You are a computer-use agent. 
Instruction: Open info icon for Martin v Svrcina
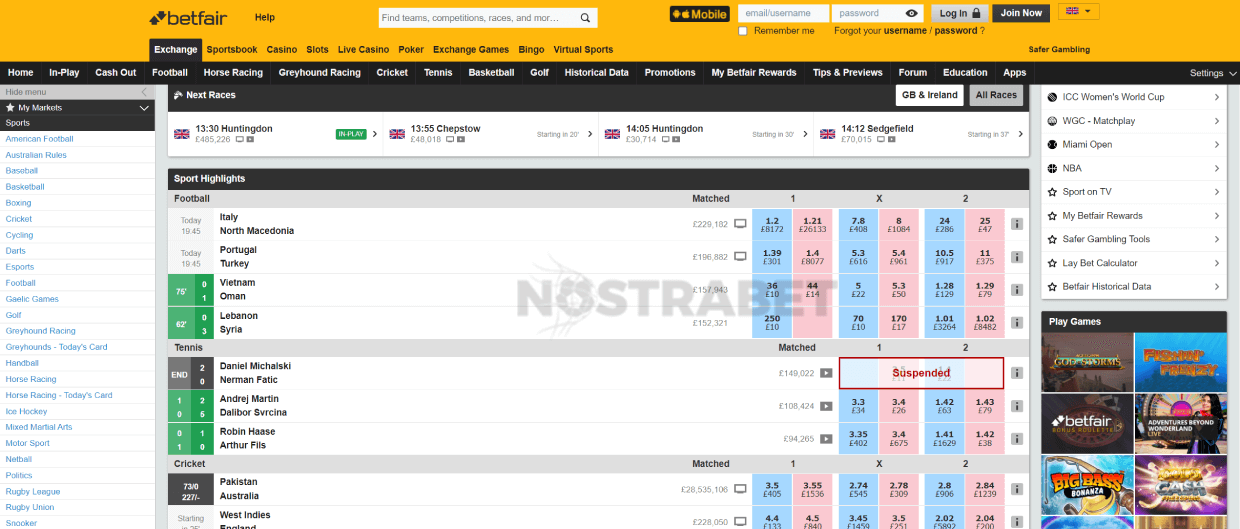[x=1017, y=406]
